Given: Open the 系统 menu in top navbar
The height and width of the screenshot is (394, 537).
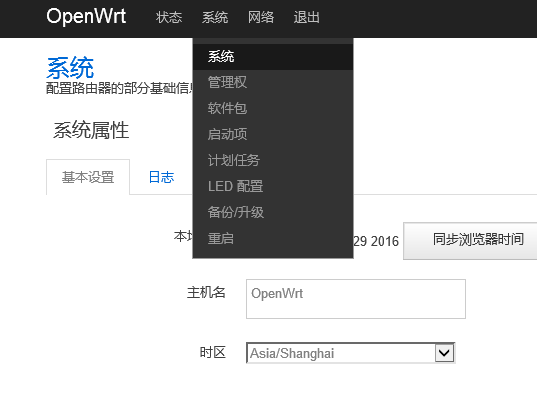Looking at the screenshot, I should 215,17.
